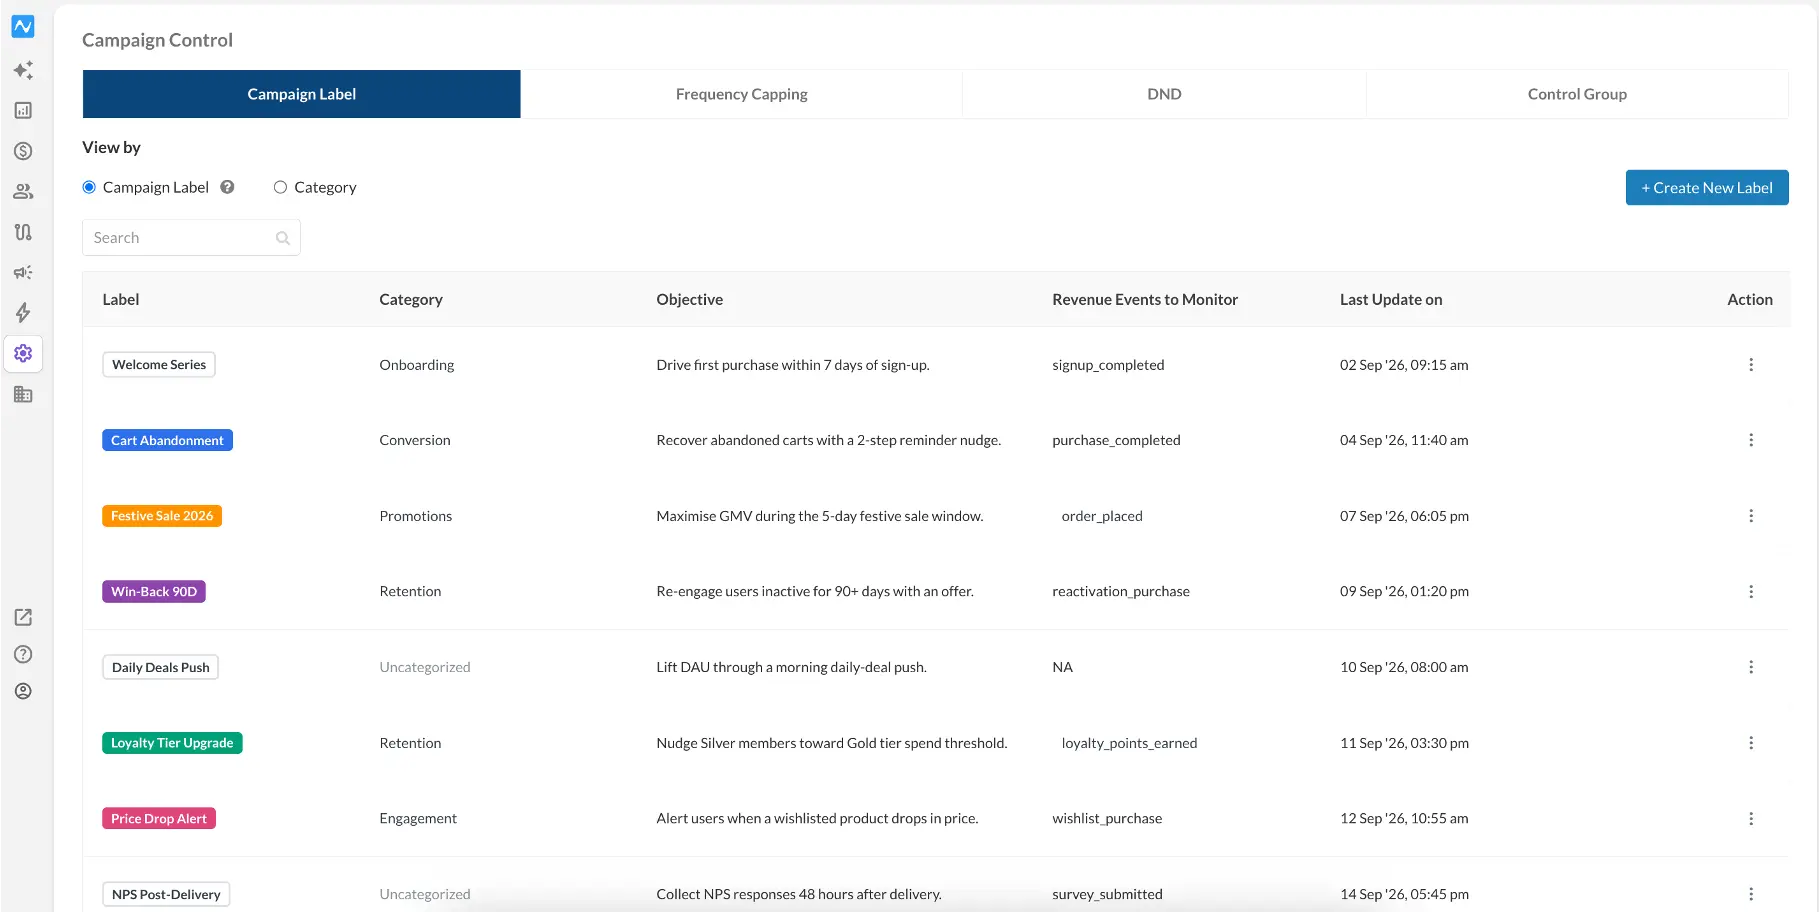Image resolution: width=1820 pixels, height=912 pixels.
Task: Focus the Search input field
Action: [x=191, y=238]
